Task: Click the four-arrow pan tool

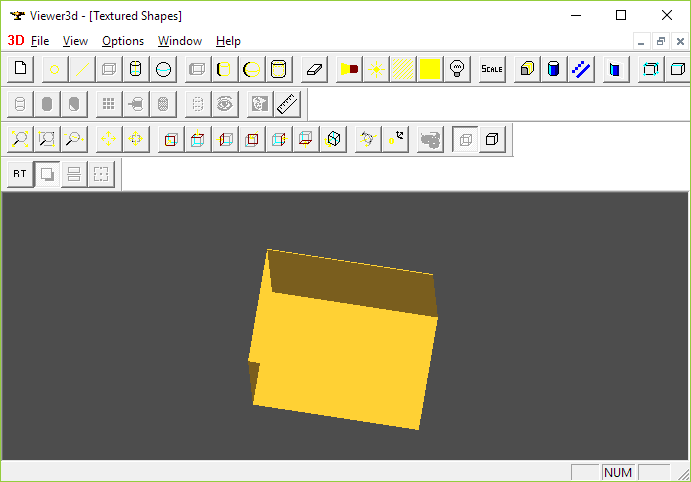Action: click(109, 140)
